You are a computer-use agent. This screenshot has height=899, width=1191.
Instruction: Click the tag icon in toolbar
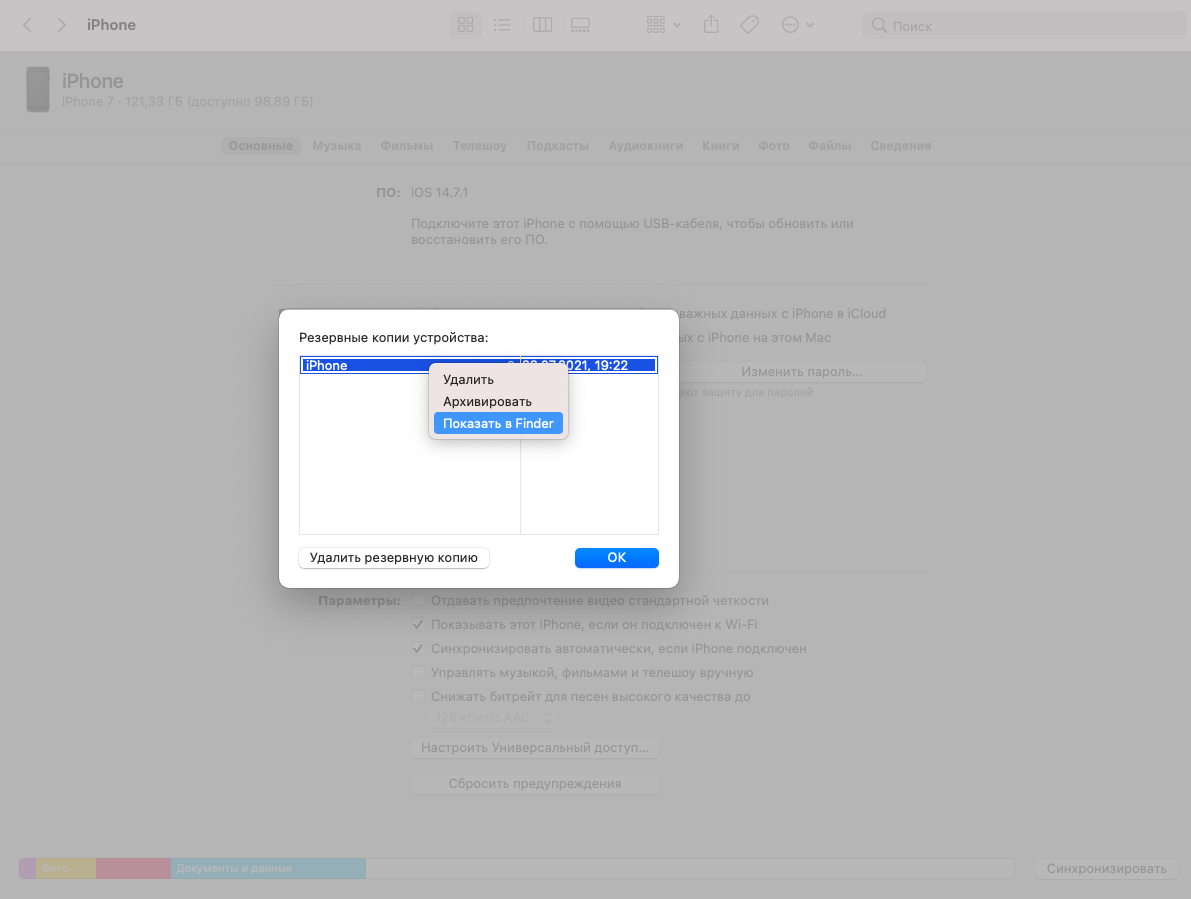(749, 25)
